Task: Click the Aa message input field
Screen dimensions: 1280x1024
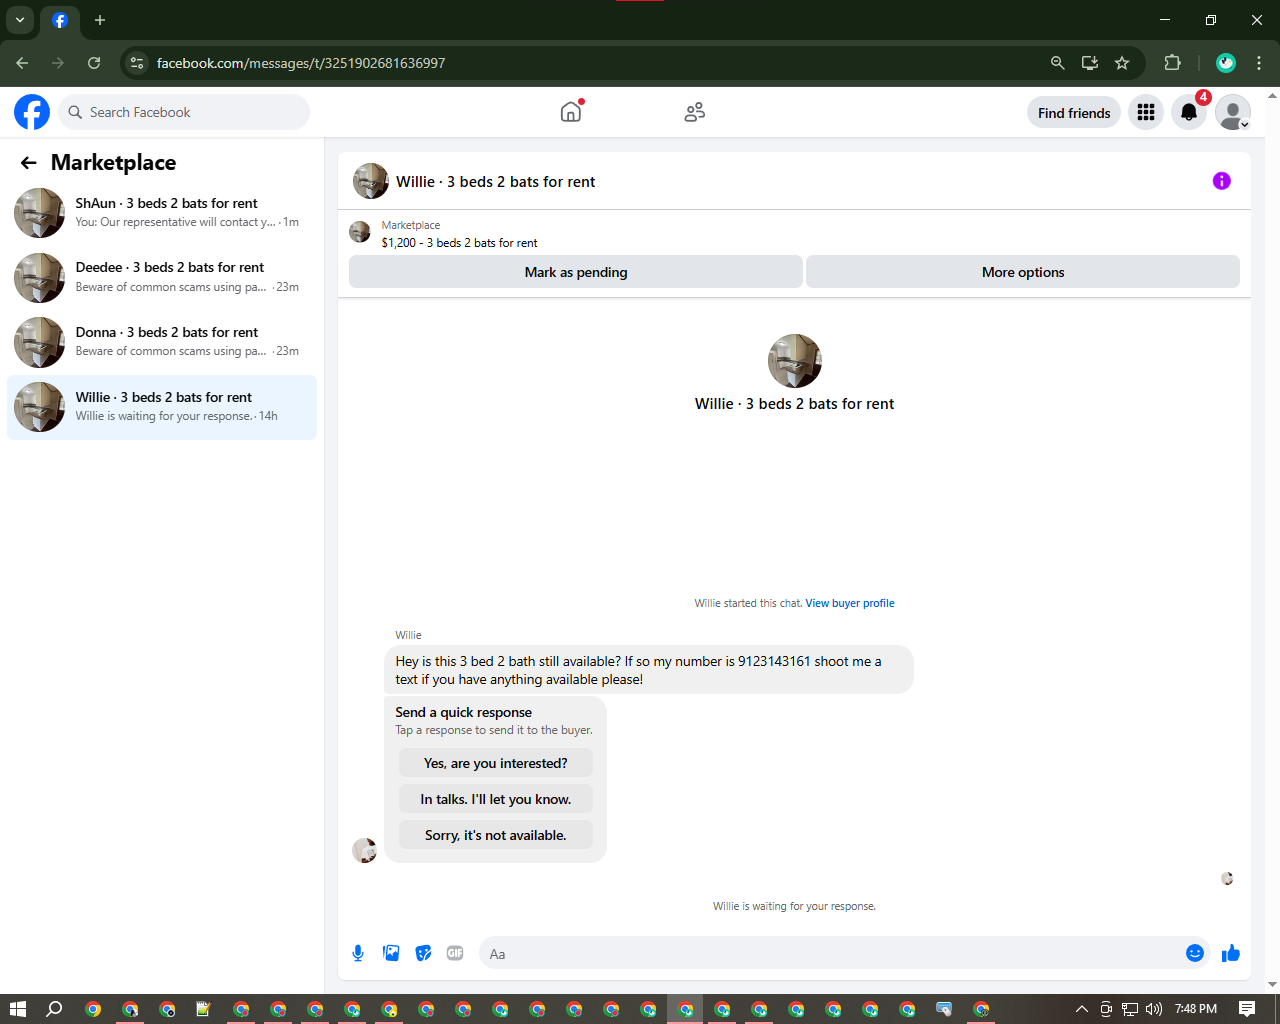Action: pos(832,953)
